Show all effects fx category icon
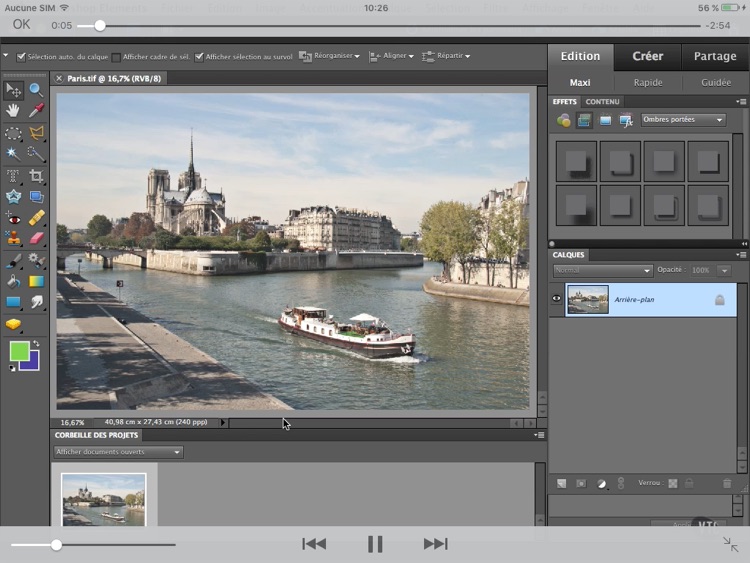Screen dimensions: 750x563 (626, 121)
